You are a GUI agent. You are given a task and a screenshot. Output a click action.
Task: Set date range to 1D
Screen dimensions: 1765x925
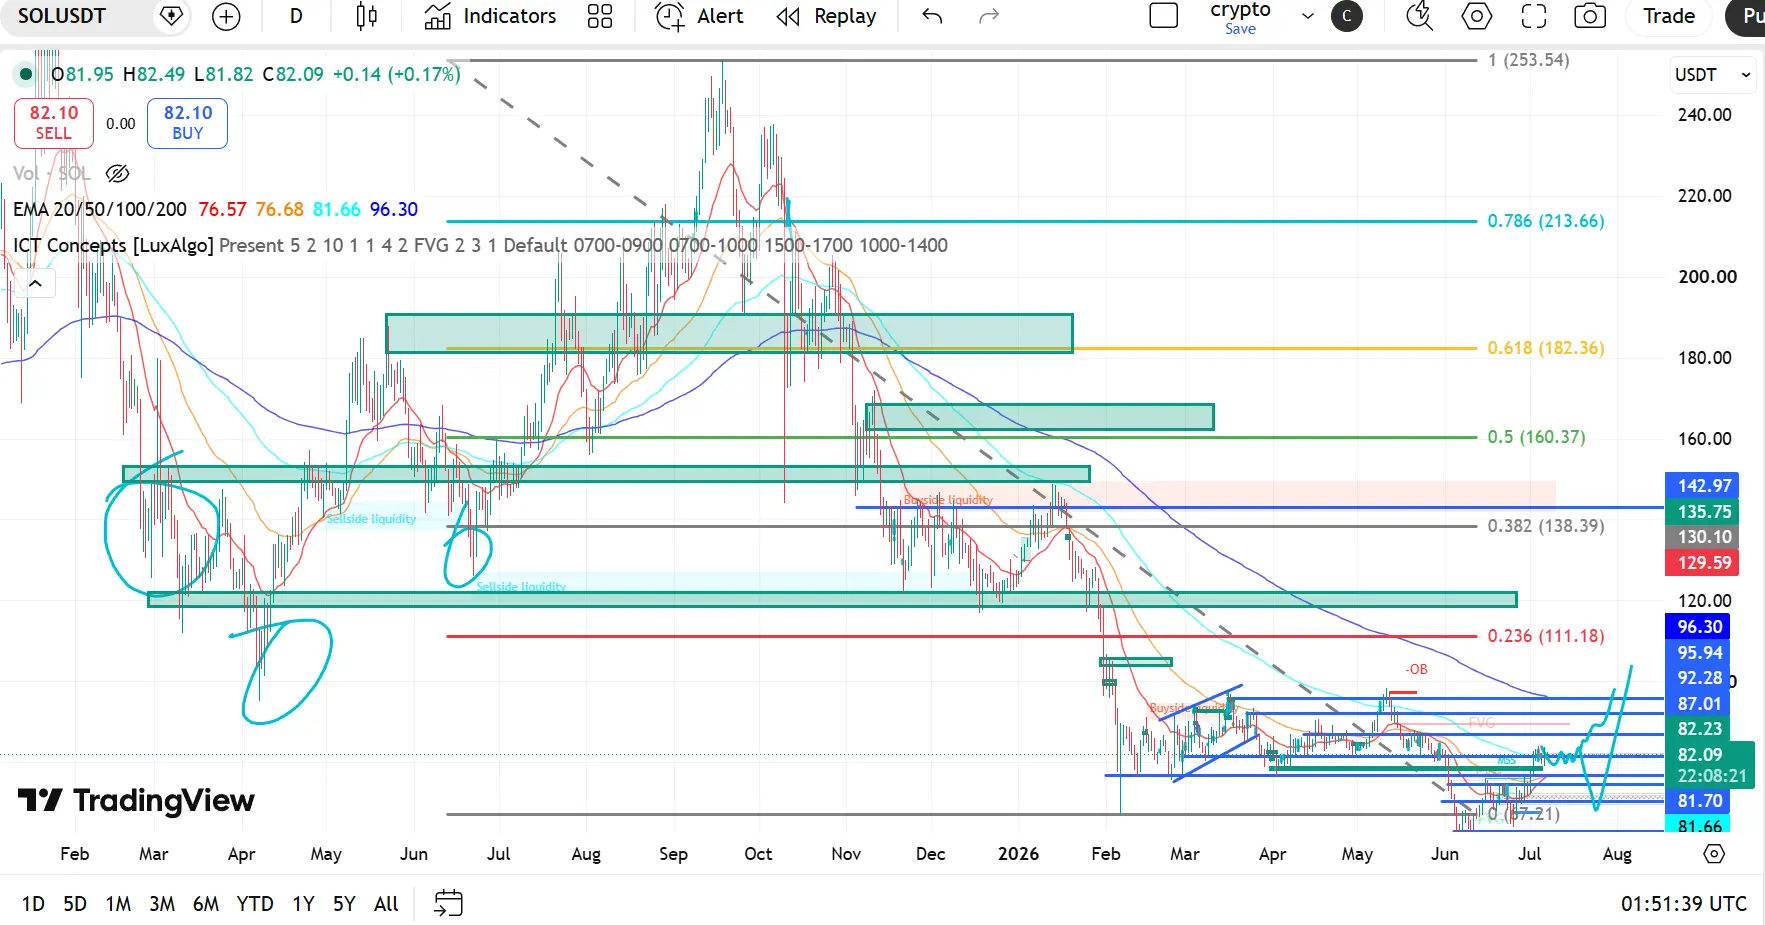[x=33, y=904]
